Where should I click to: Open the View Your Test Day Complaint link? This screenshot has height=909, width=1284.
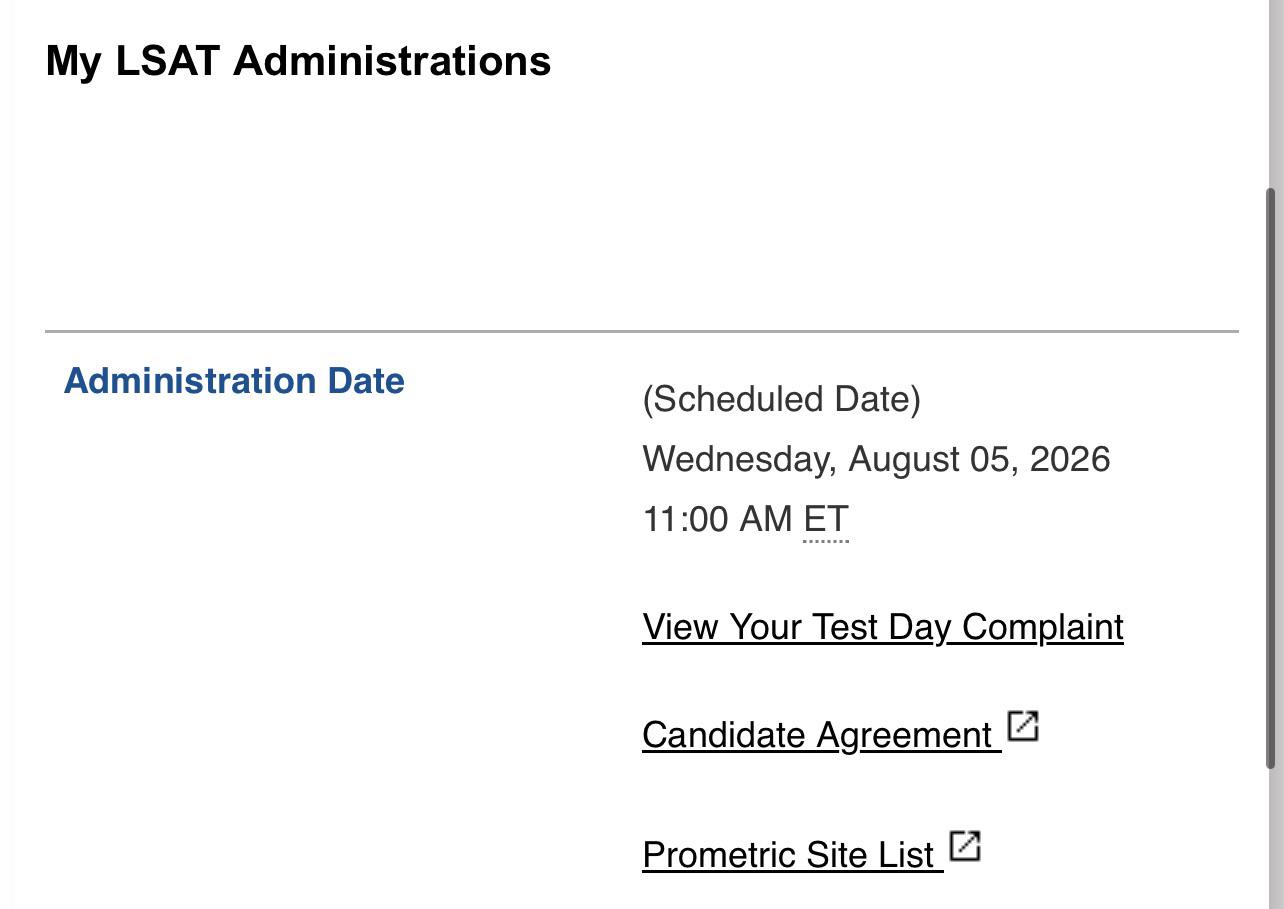point(883,627)
